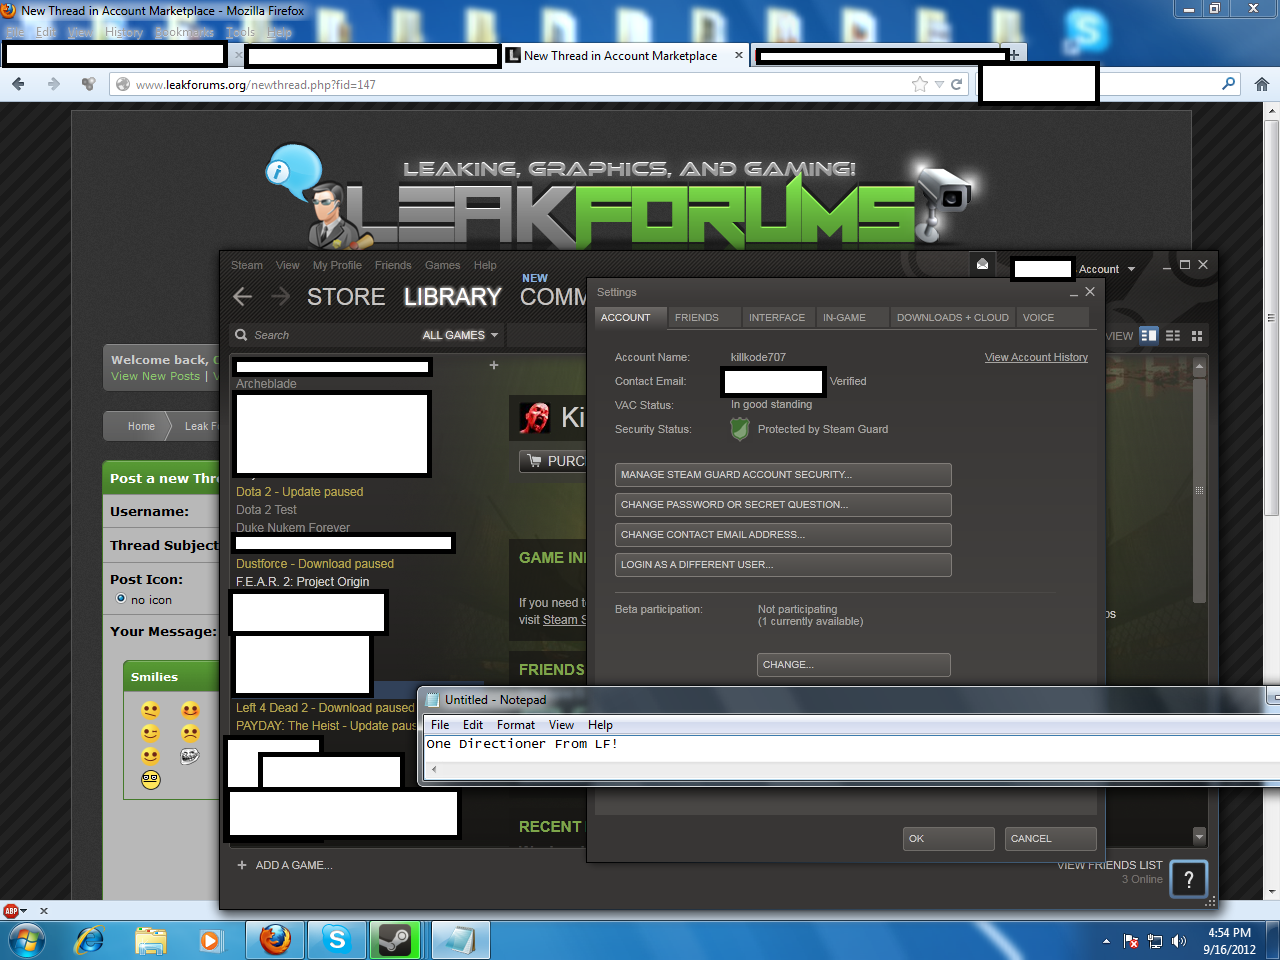Open the File menu in Notepad

pyautogui.click(x=440, y=725)
